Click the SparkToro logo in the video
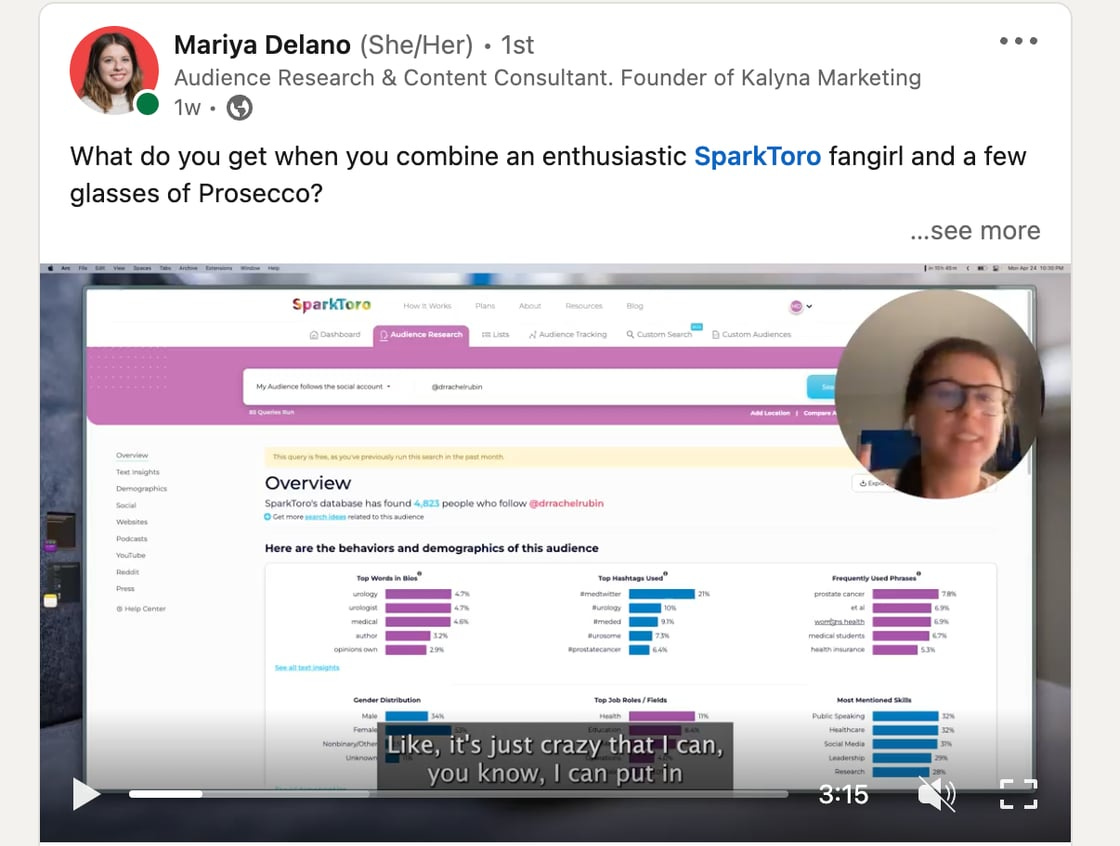Screen dimensions: 1120x846 coord(331,305)
